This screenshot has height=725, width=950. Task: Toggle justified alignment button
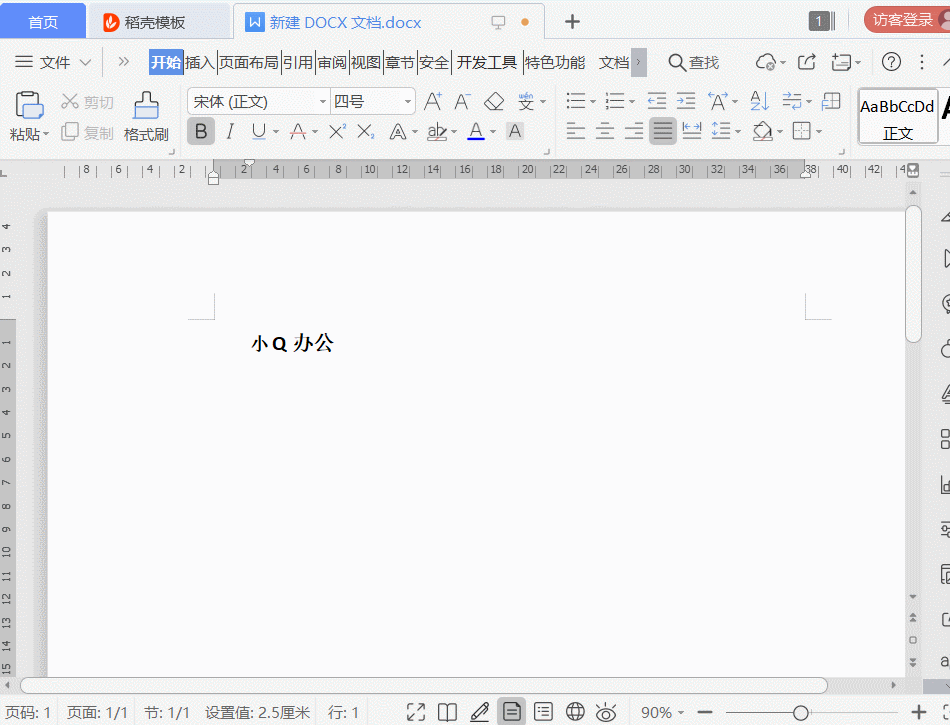tap(662, 131)
